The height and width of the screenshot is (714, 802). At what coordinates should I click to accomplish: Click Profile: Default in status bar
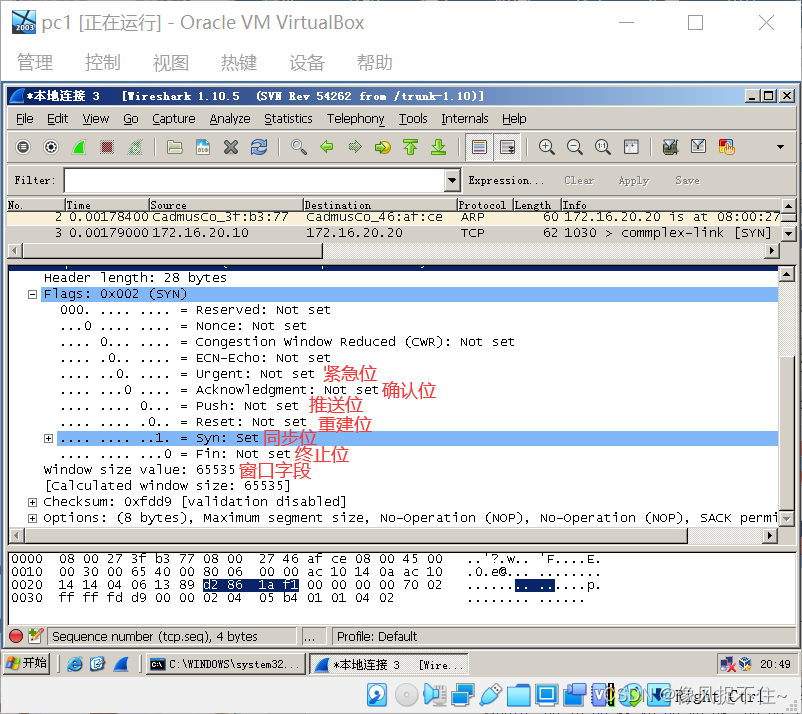(x=377, y=636)
